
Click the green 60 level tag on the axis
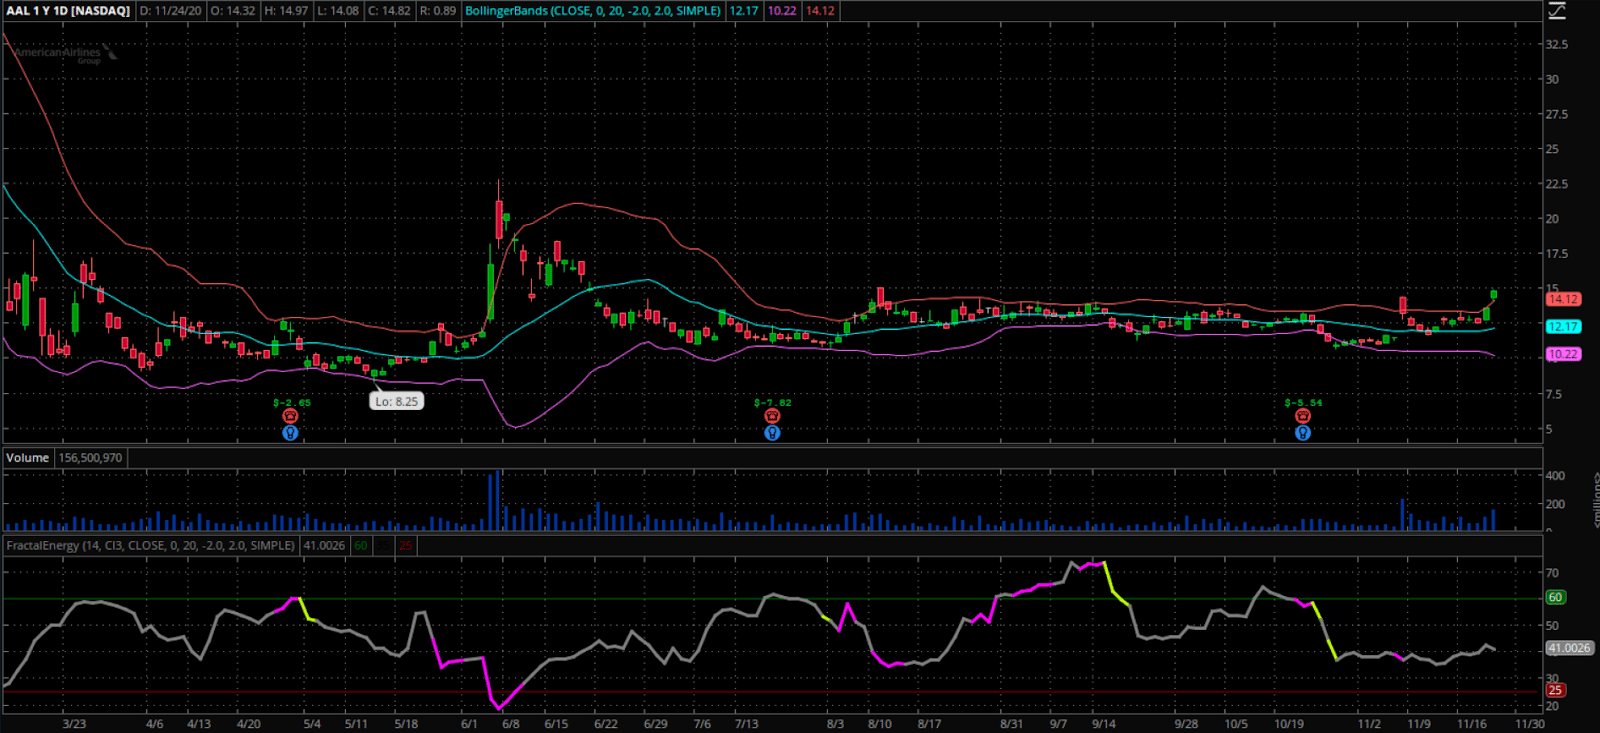tap(1555, 597)
